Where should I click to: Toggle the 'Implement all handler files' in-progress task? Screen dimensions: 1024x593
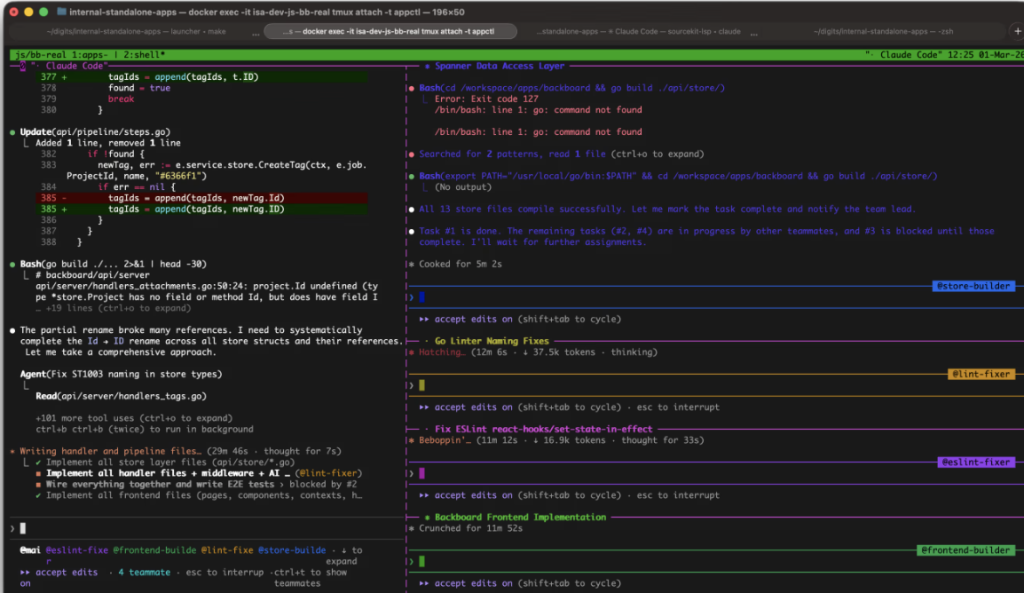pos(38,473)
